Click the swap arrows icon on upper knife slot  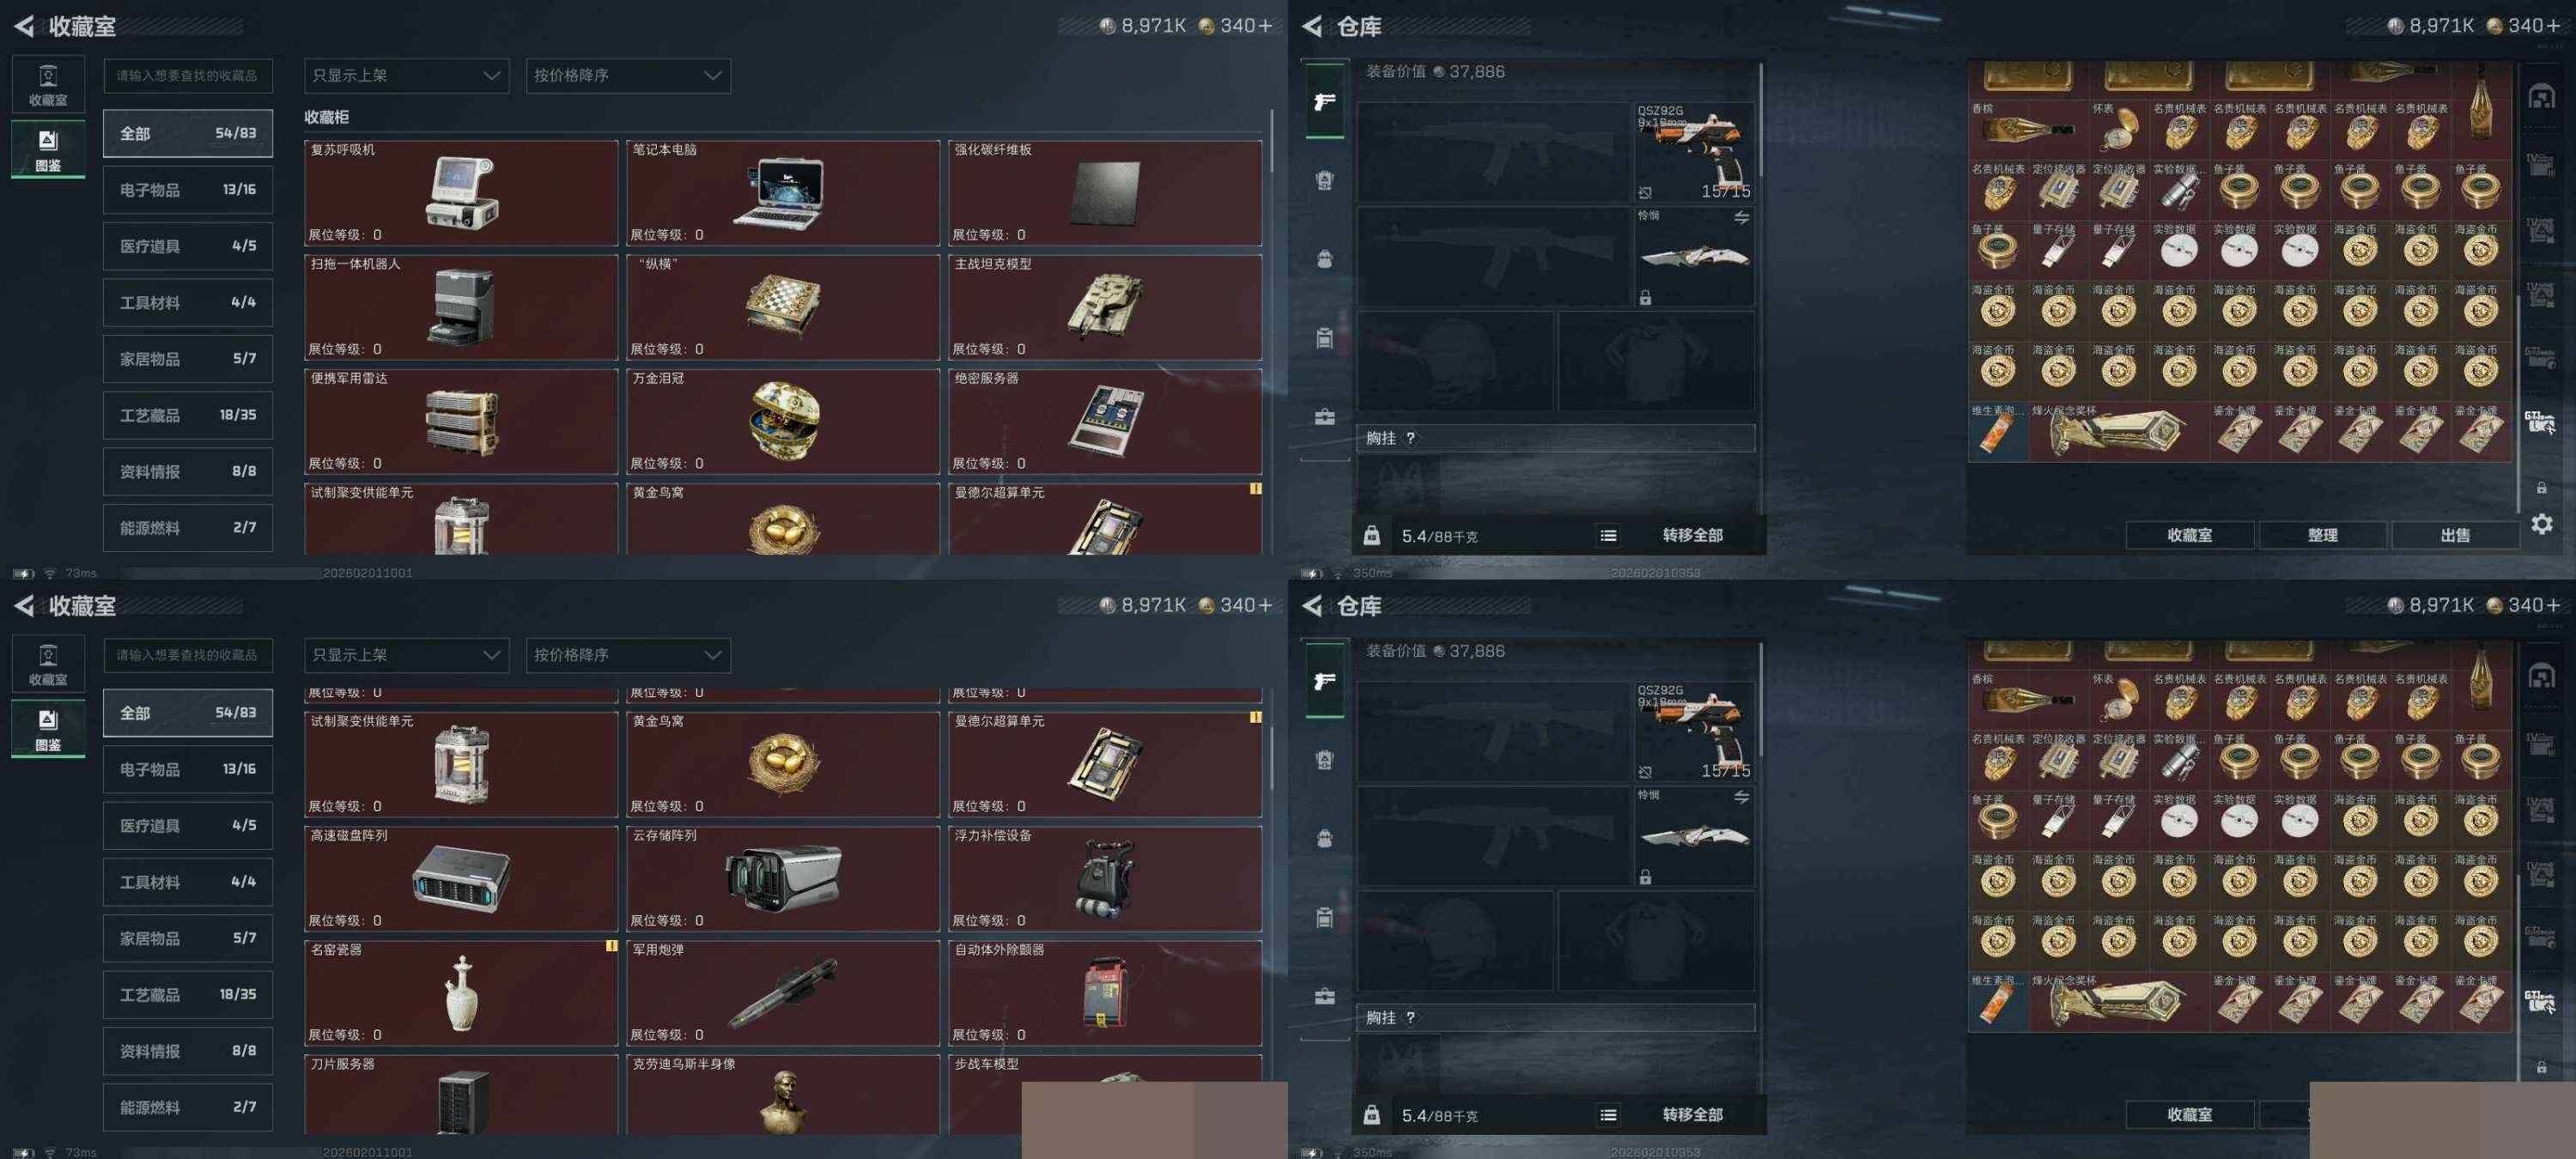(x=1741, y=217)
